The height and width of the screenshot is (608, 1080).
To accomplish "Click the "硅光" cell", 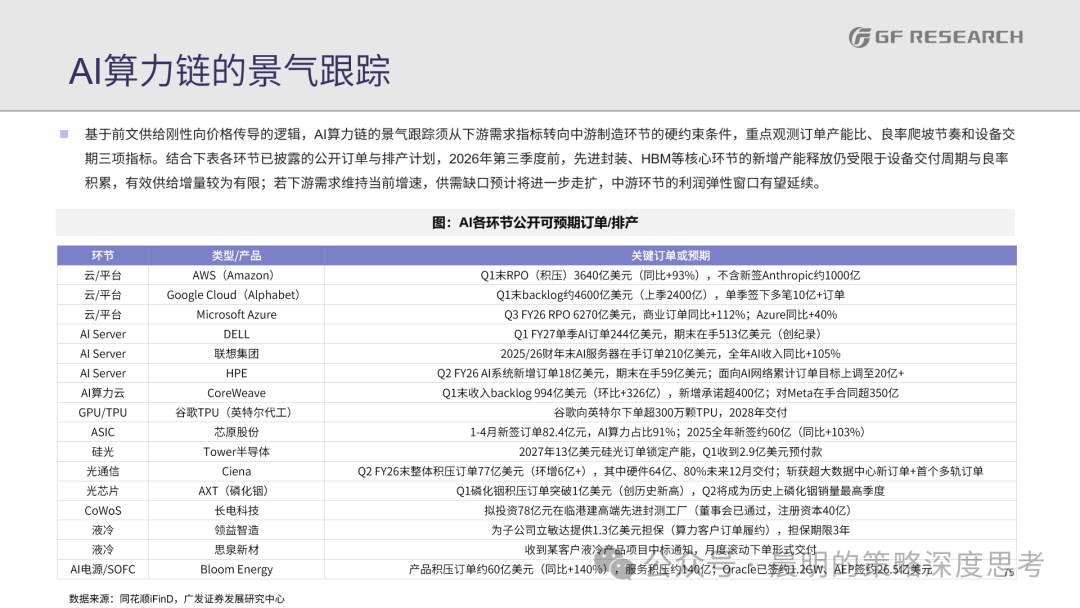I will coord(103,452).
